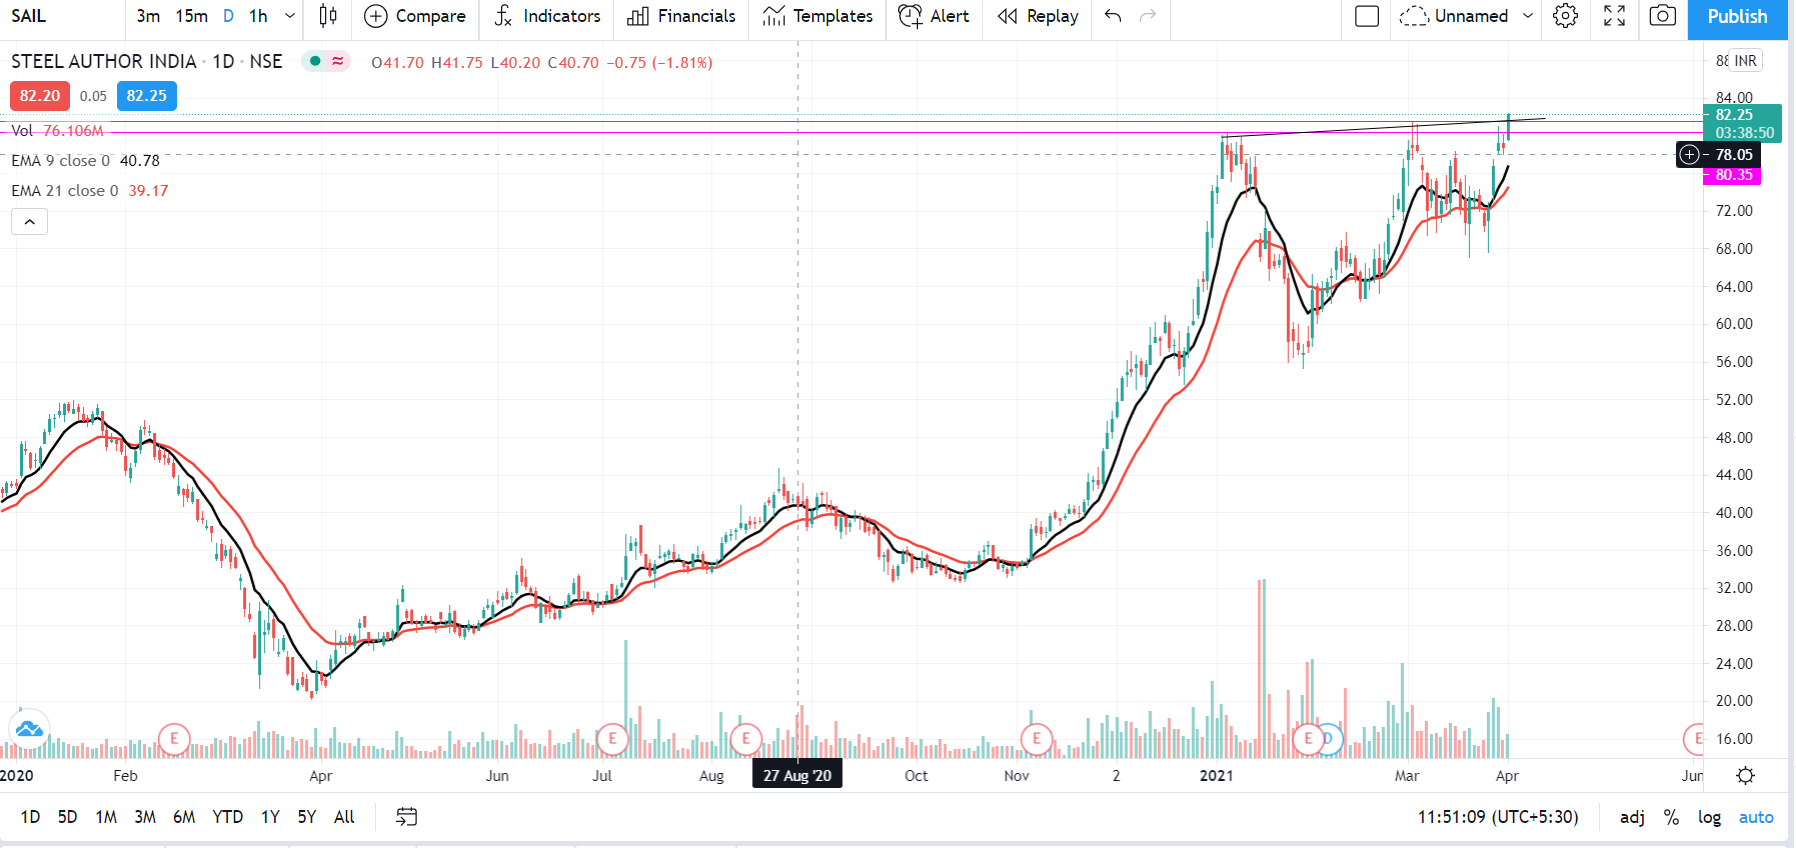Click the earnings E marker near Nov
The width and height of the screenshot is (1796, 848).
click(1037, 739)
